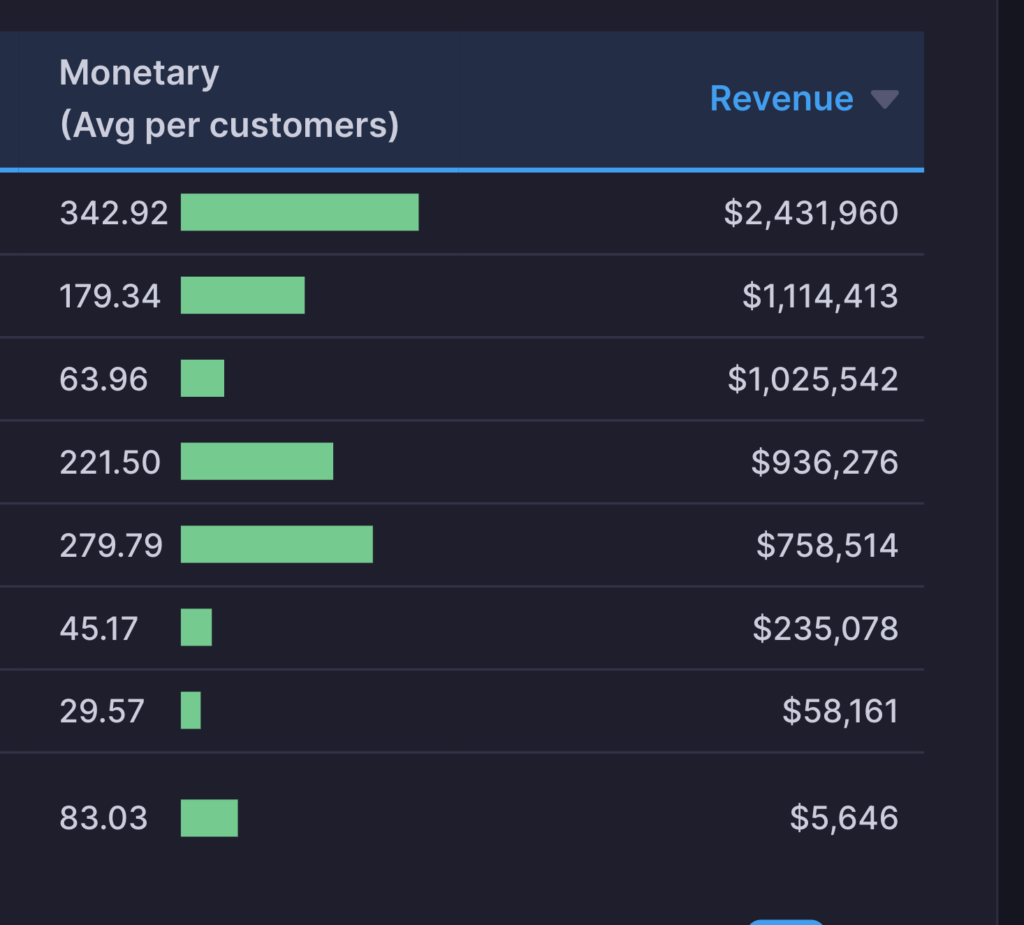Image resolution: width=1024 pixels, height=925 pixels.
Task: Select monetary value 179.34
Action: pos(110,296)
